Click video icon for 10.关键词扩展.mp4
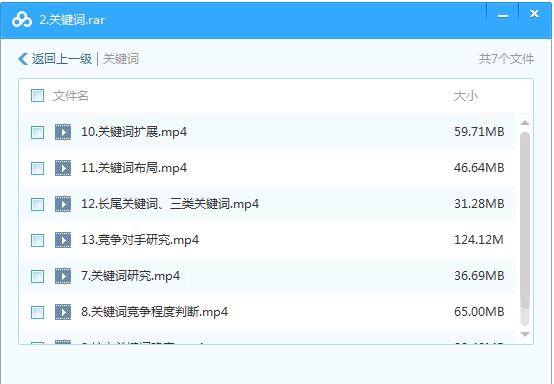This screenshot has width=554, height=384. point(63,132)
